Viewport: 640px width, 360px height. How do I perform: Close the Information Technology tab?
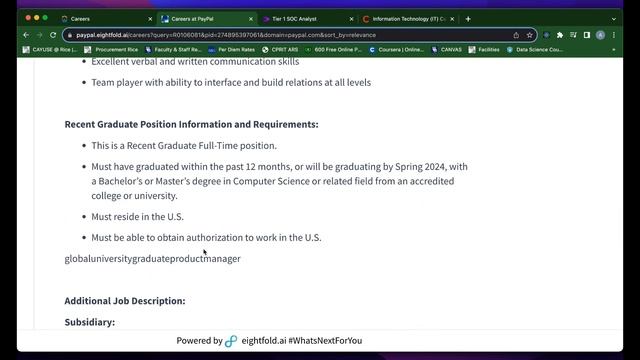452,19
